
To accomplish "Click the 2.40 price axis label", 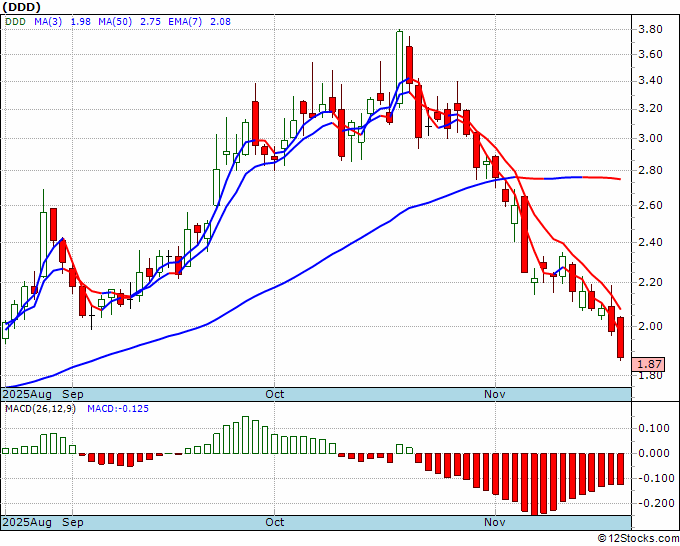I will click(650, 242).
